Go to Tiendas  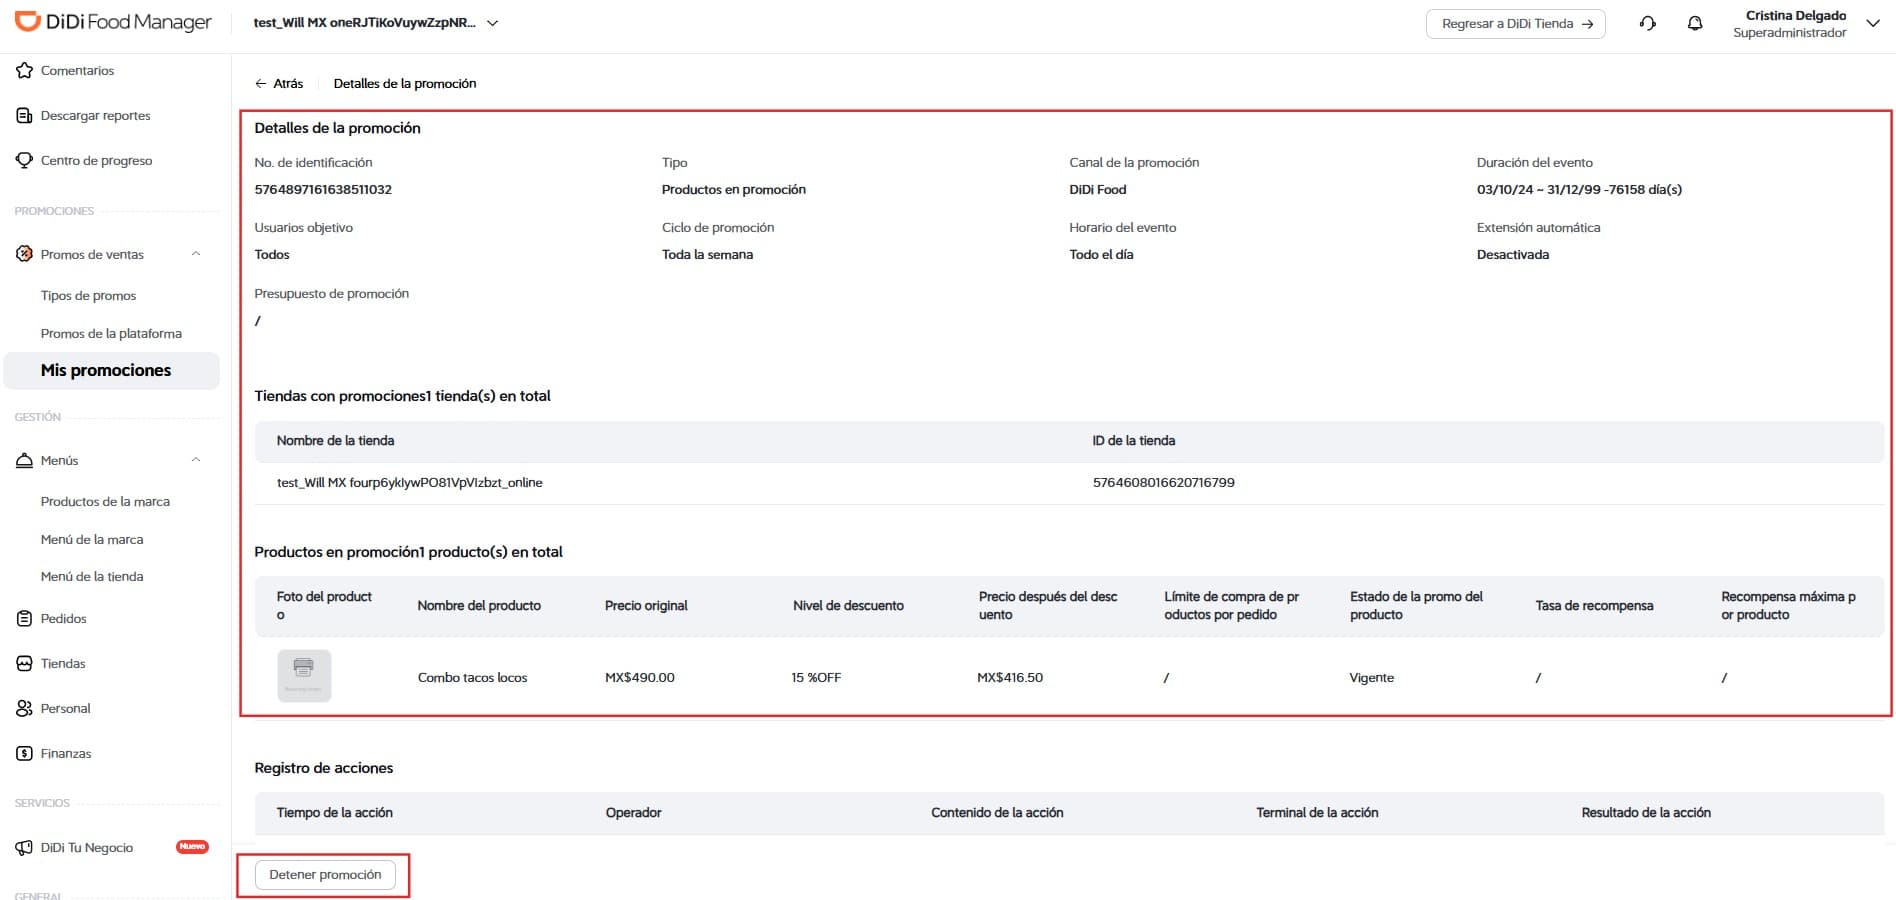coord(63,663)
